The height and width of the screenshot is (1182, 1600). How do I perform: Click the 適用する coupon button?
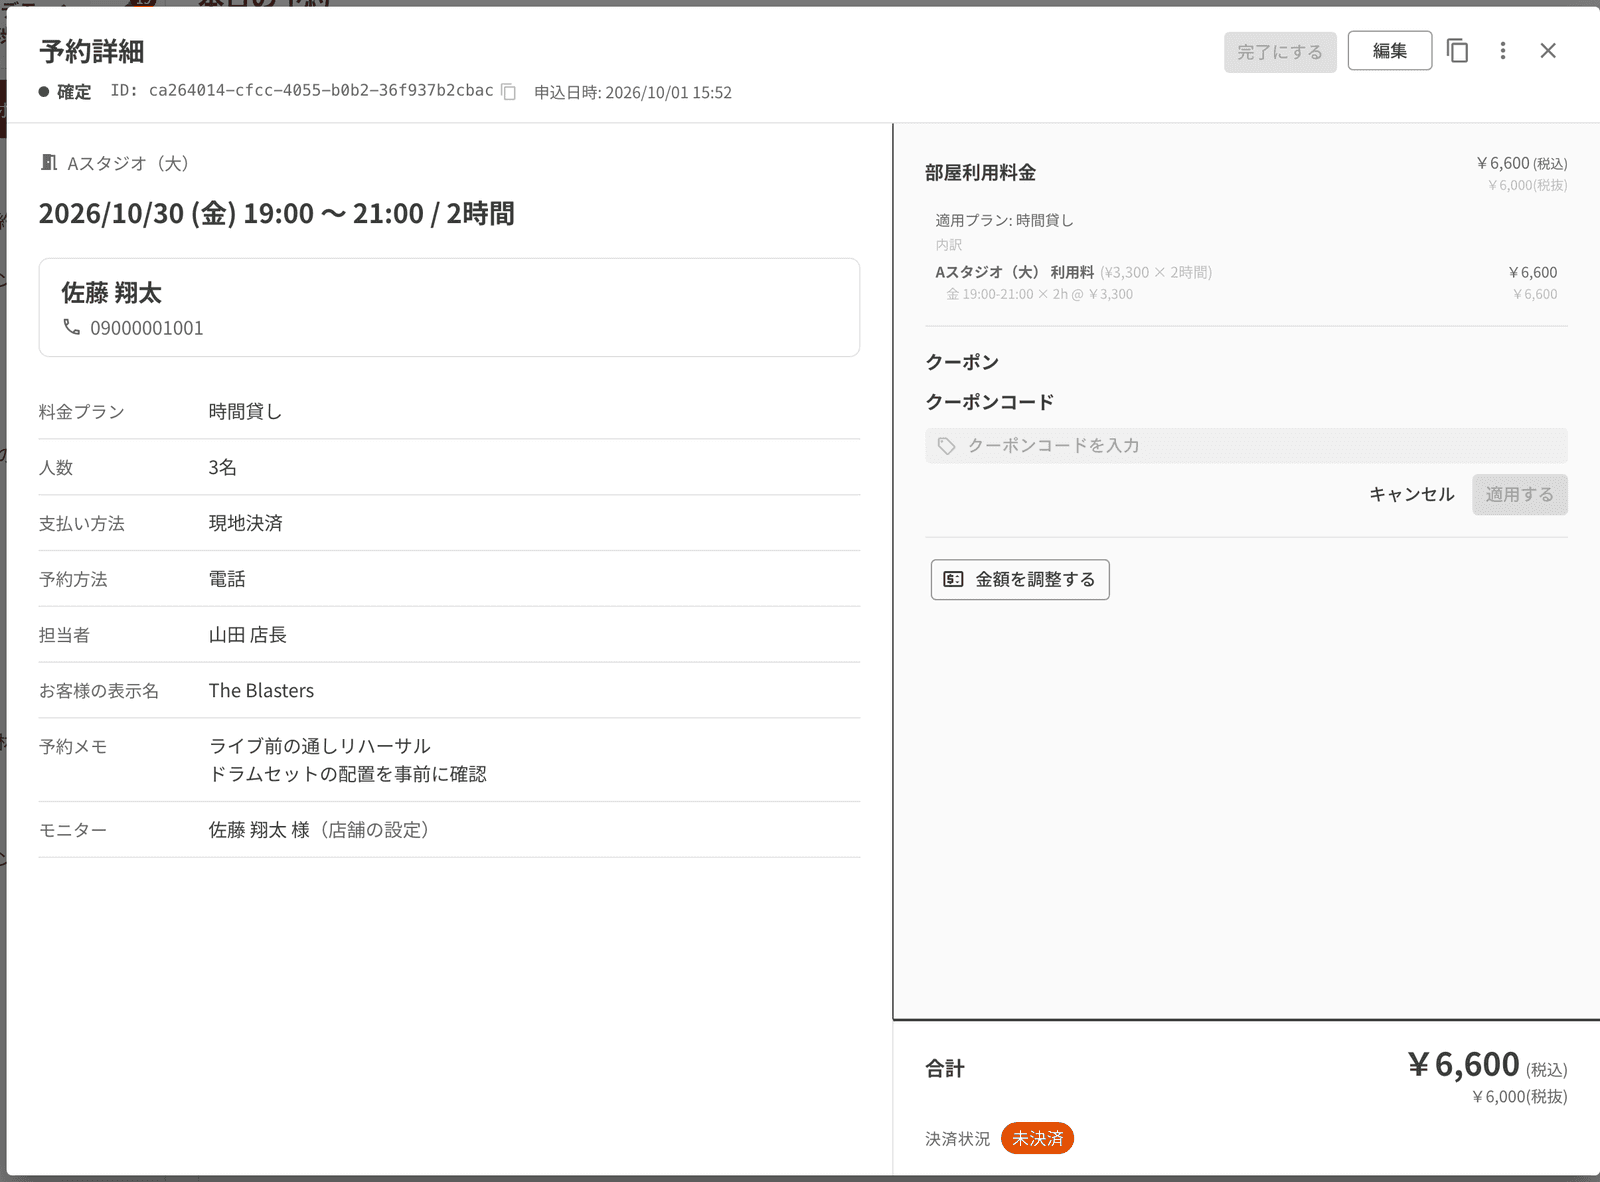click(x=1519, y=495)
